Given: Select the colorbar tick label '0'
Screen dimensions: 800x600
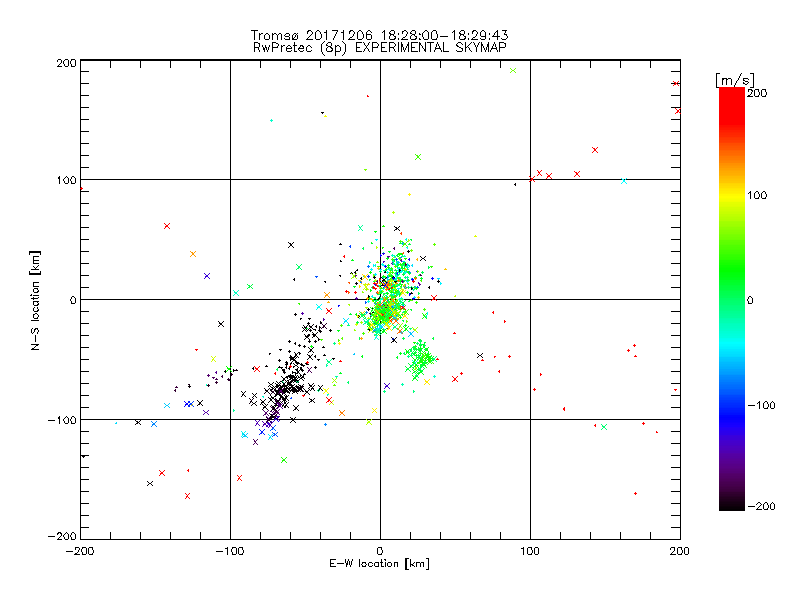Looking at the screenshot, I should click(x=750, y=301).
